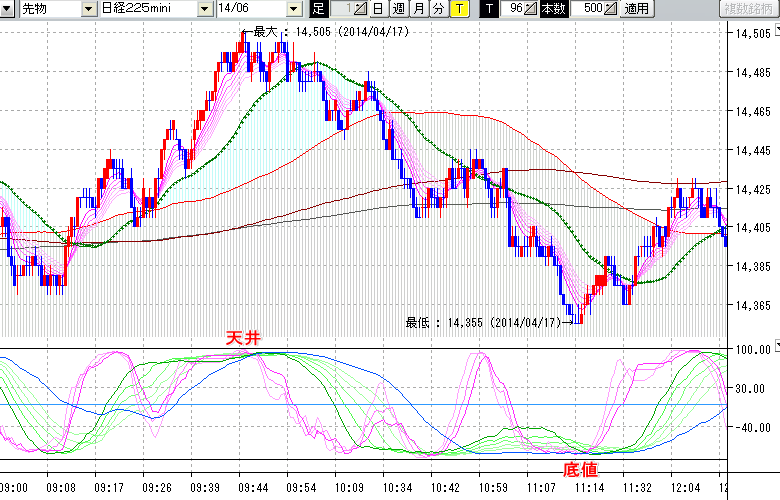The width and height of the screenshot is (780, 500).
Task: Switch to the 週 weekly timeframe
Action: click(x=398, y=9)
